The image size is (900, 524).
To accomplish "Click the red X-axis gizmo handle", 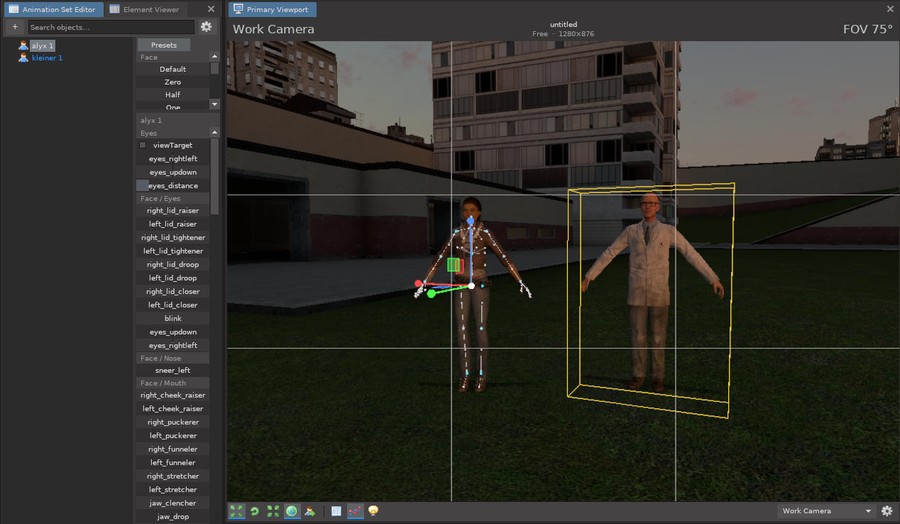I will [418, 284].
